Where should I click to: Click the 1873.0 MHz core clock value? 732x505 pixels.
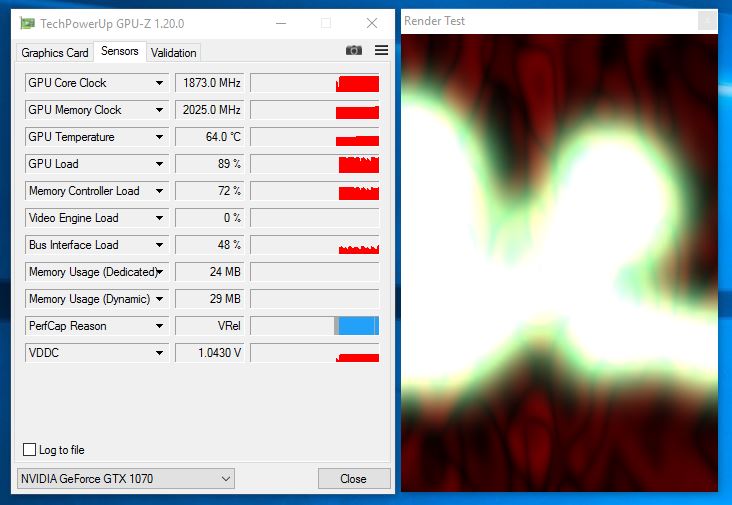point(210,83)
